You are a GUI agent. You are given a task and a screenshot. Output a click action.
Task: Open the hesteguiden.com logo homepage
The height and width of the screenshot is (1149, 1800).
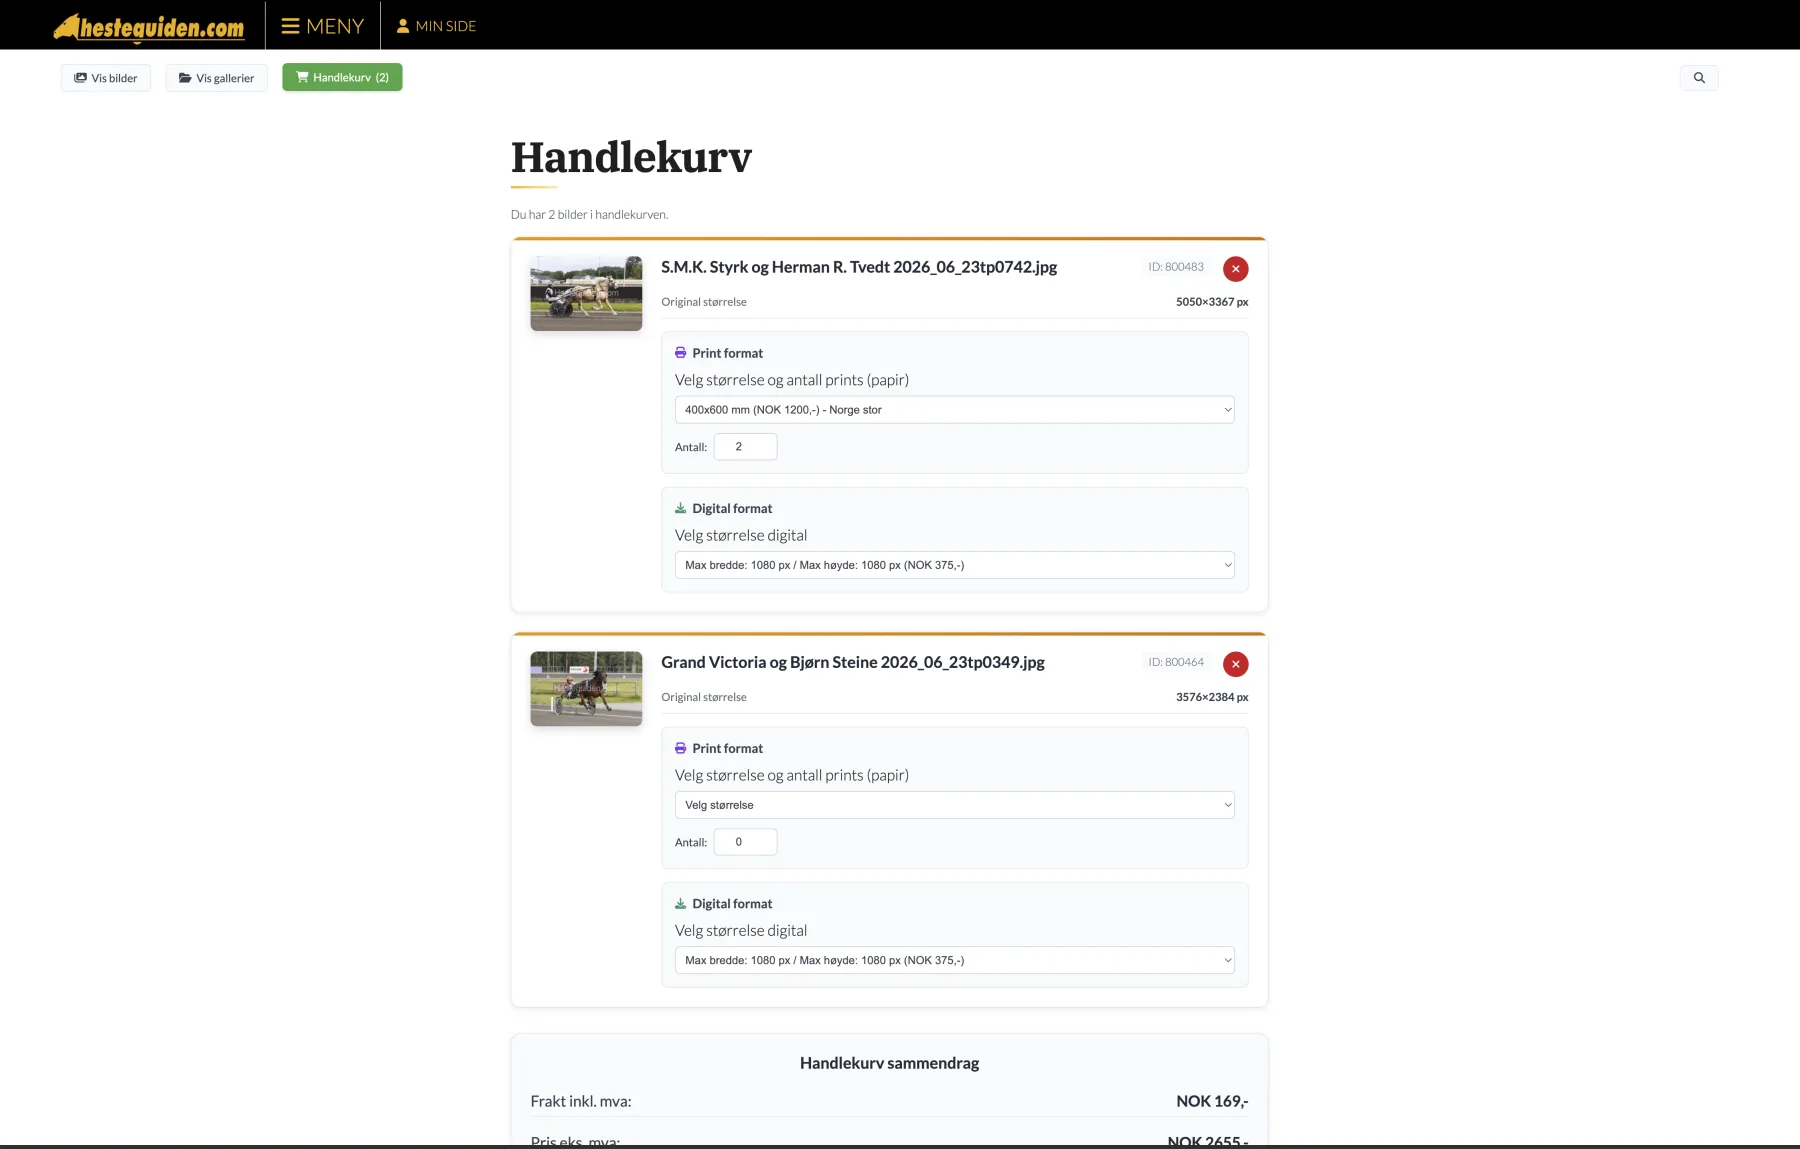tap(149, 27)
